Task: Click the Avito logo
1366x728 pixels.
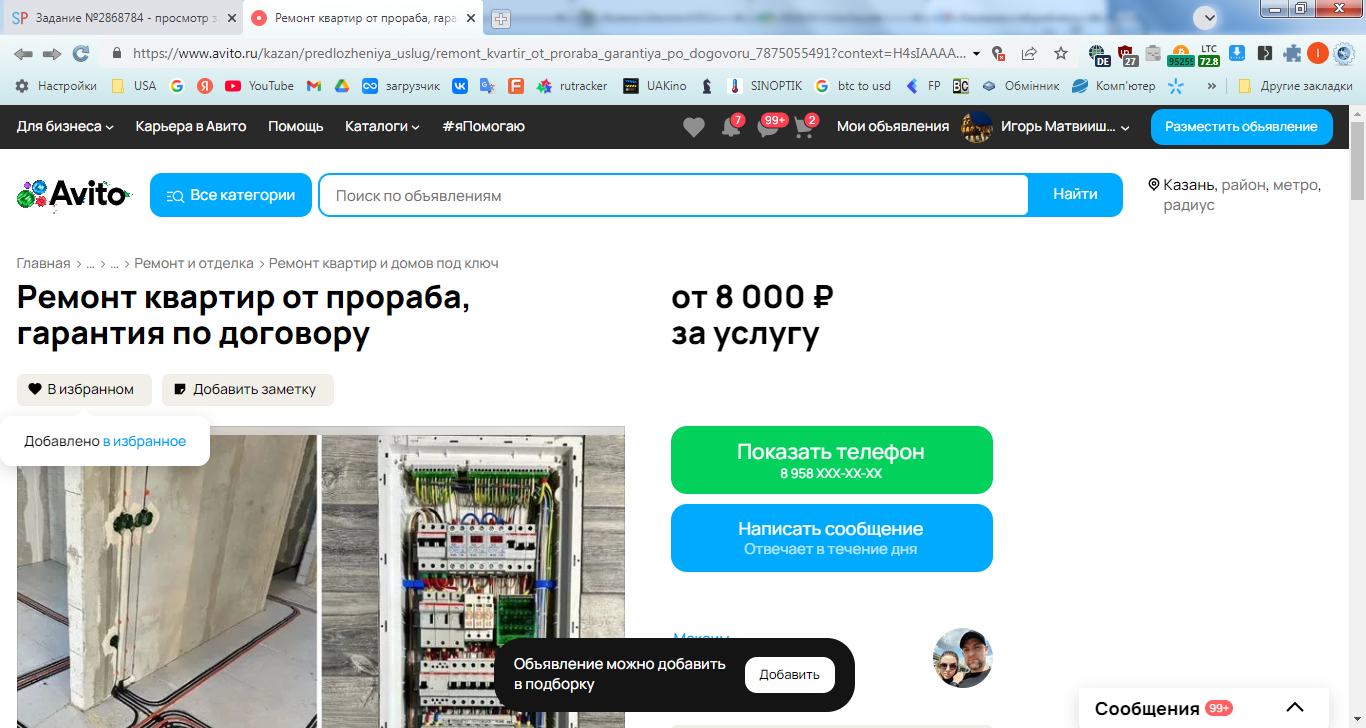Action: (x=75, y=194)
